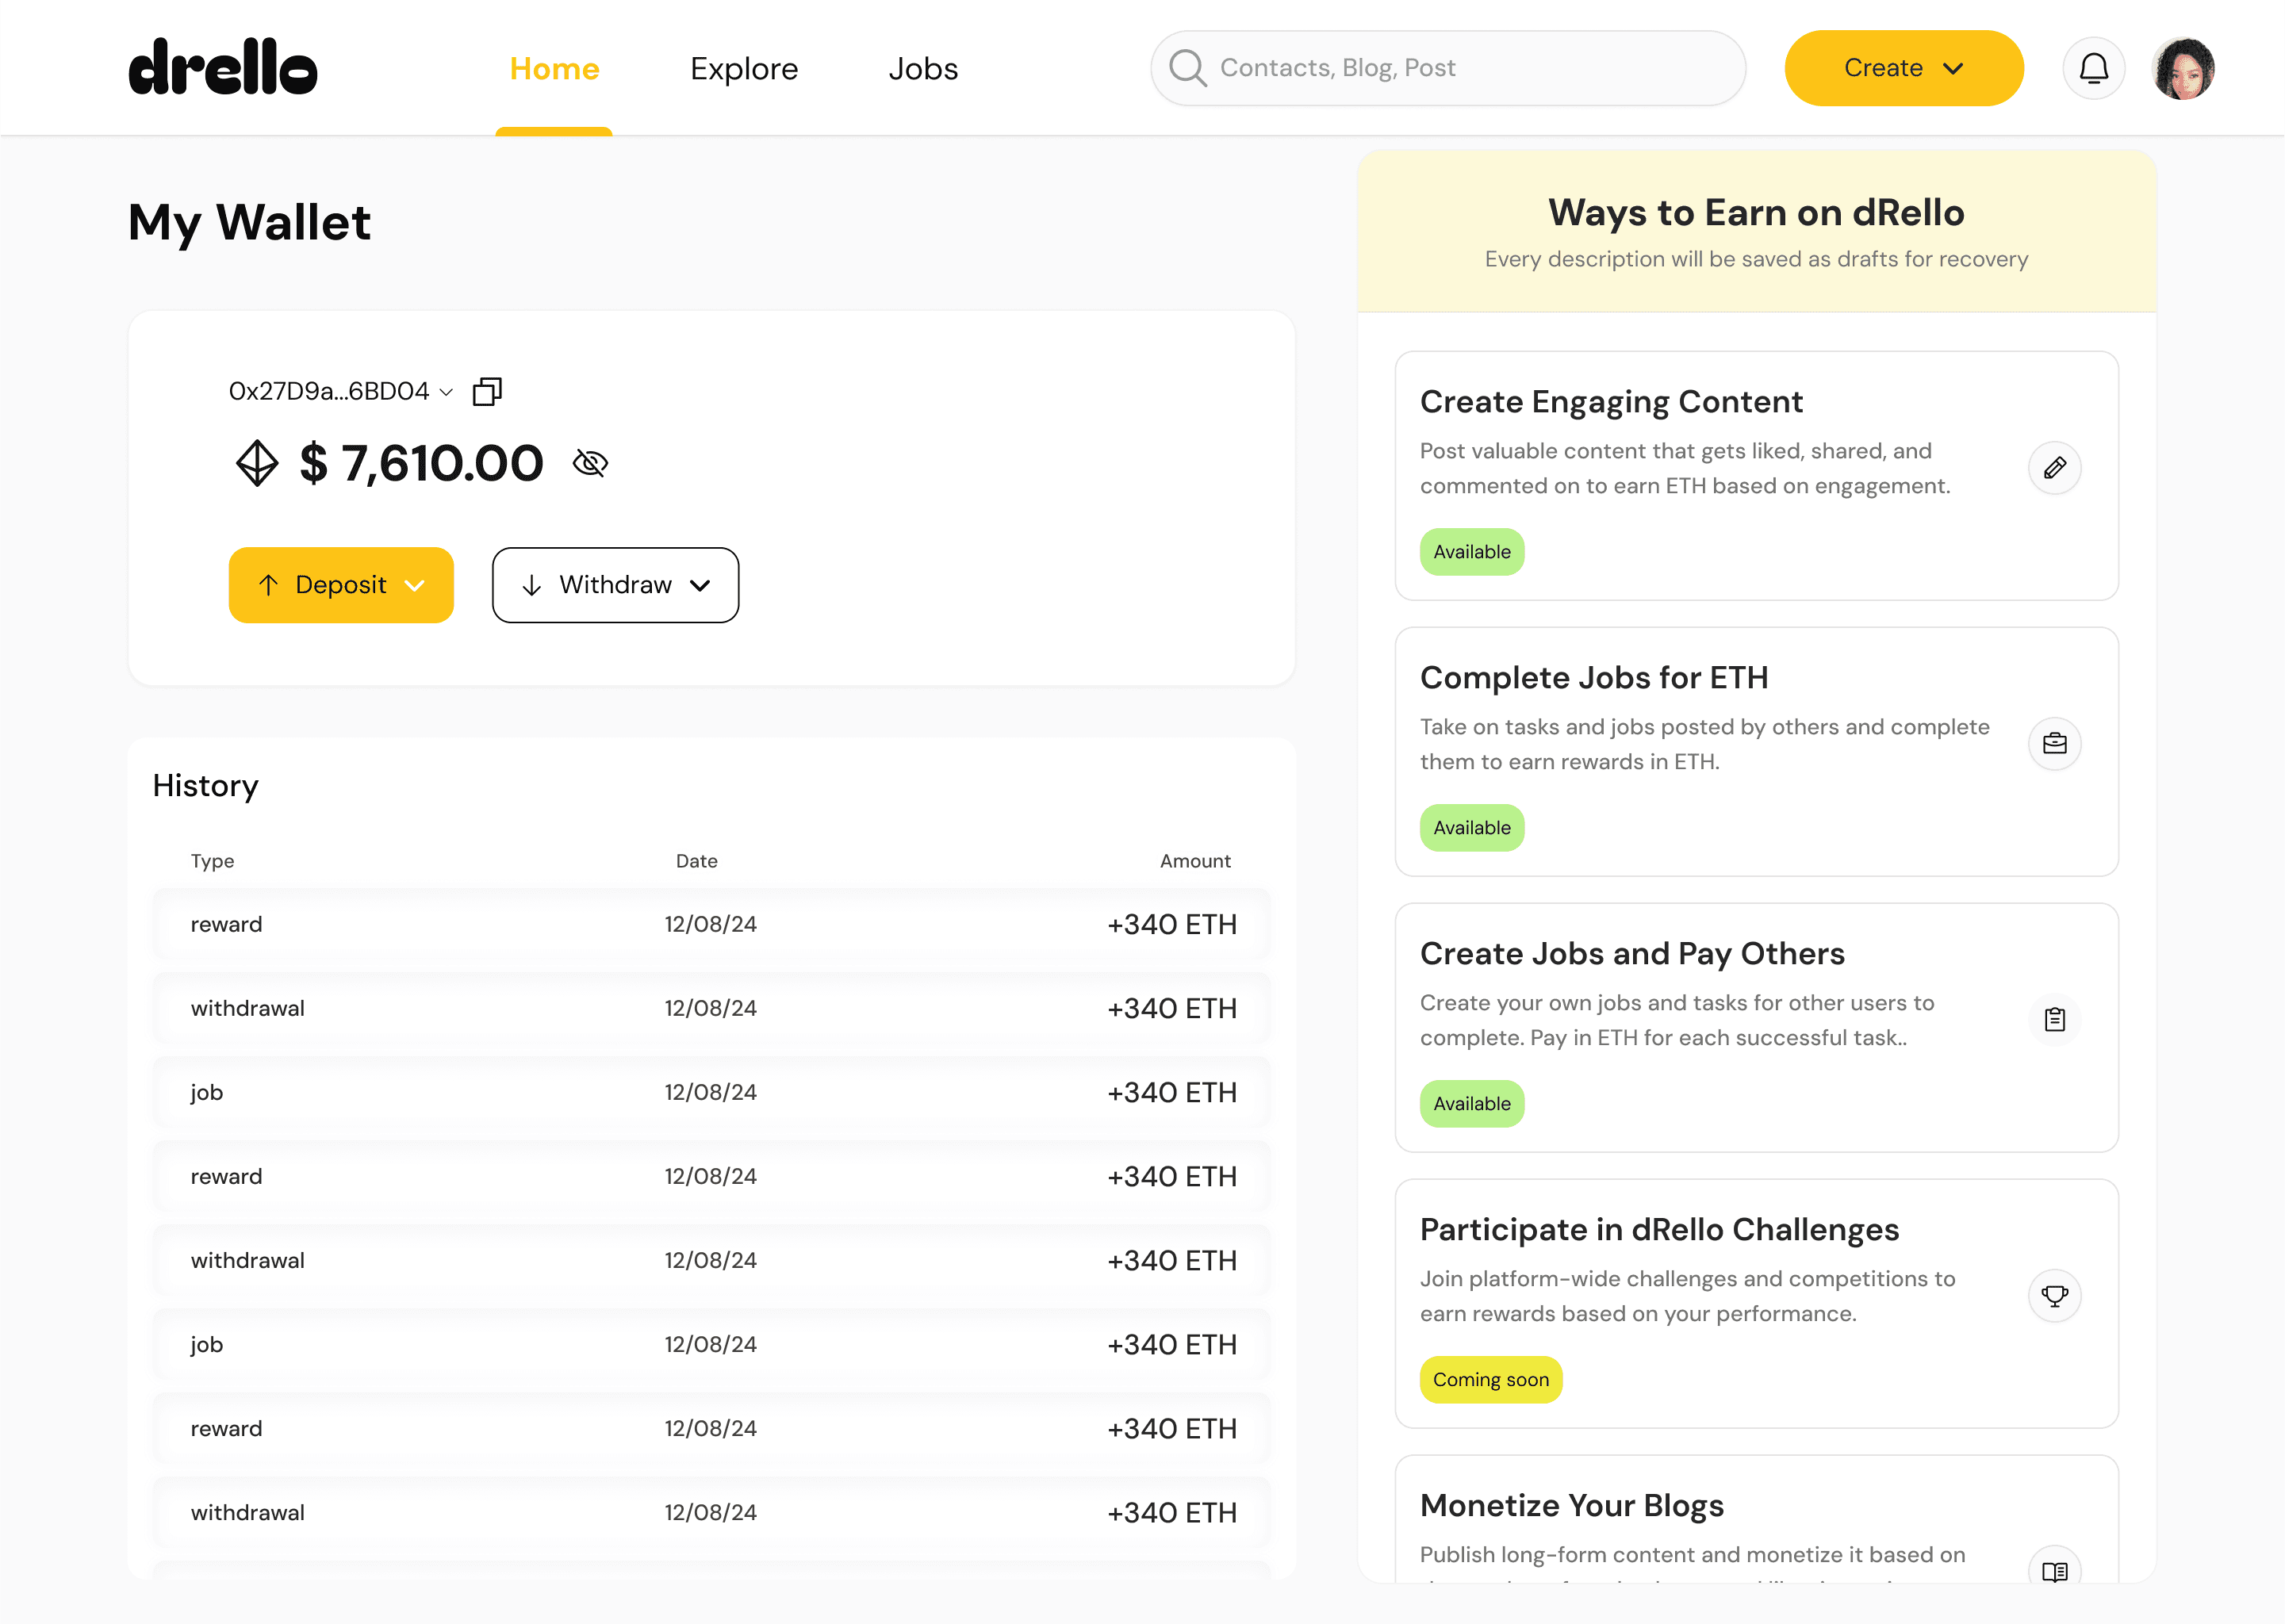
Task: Click the drello logo
Action: pos(223,67)
